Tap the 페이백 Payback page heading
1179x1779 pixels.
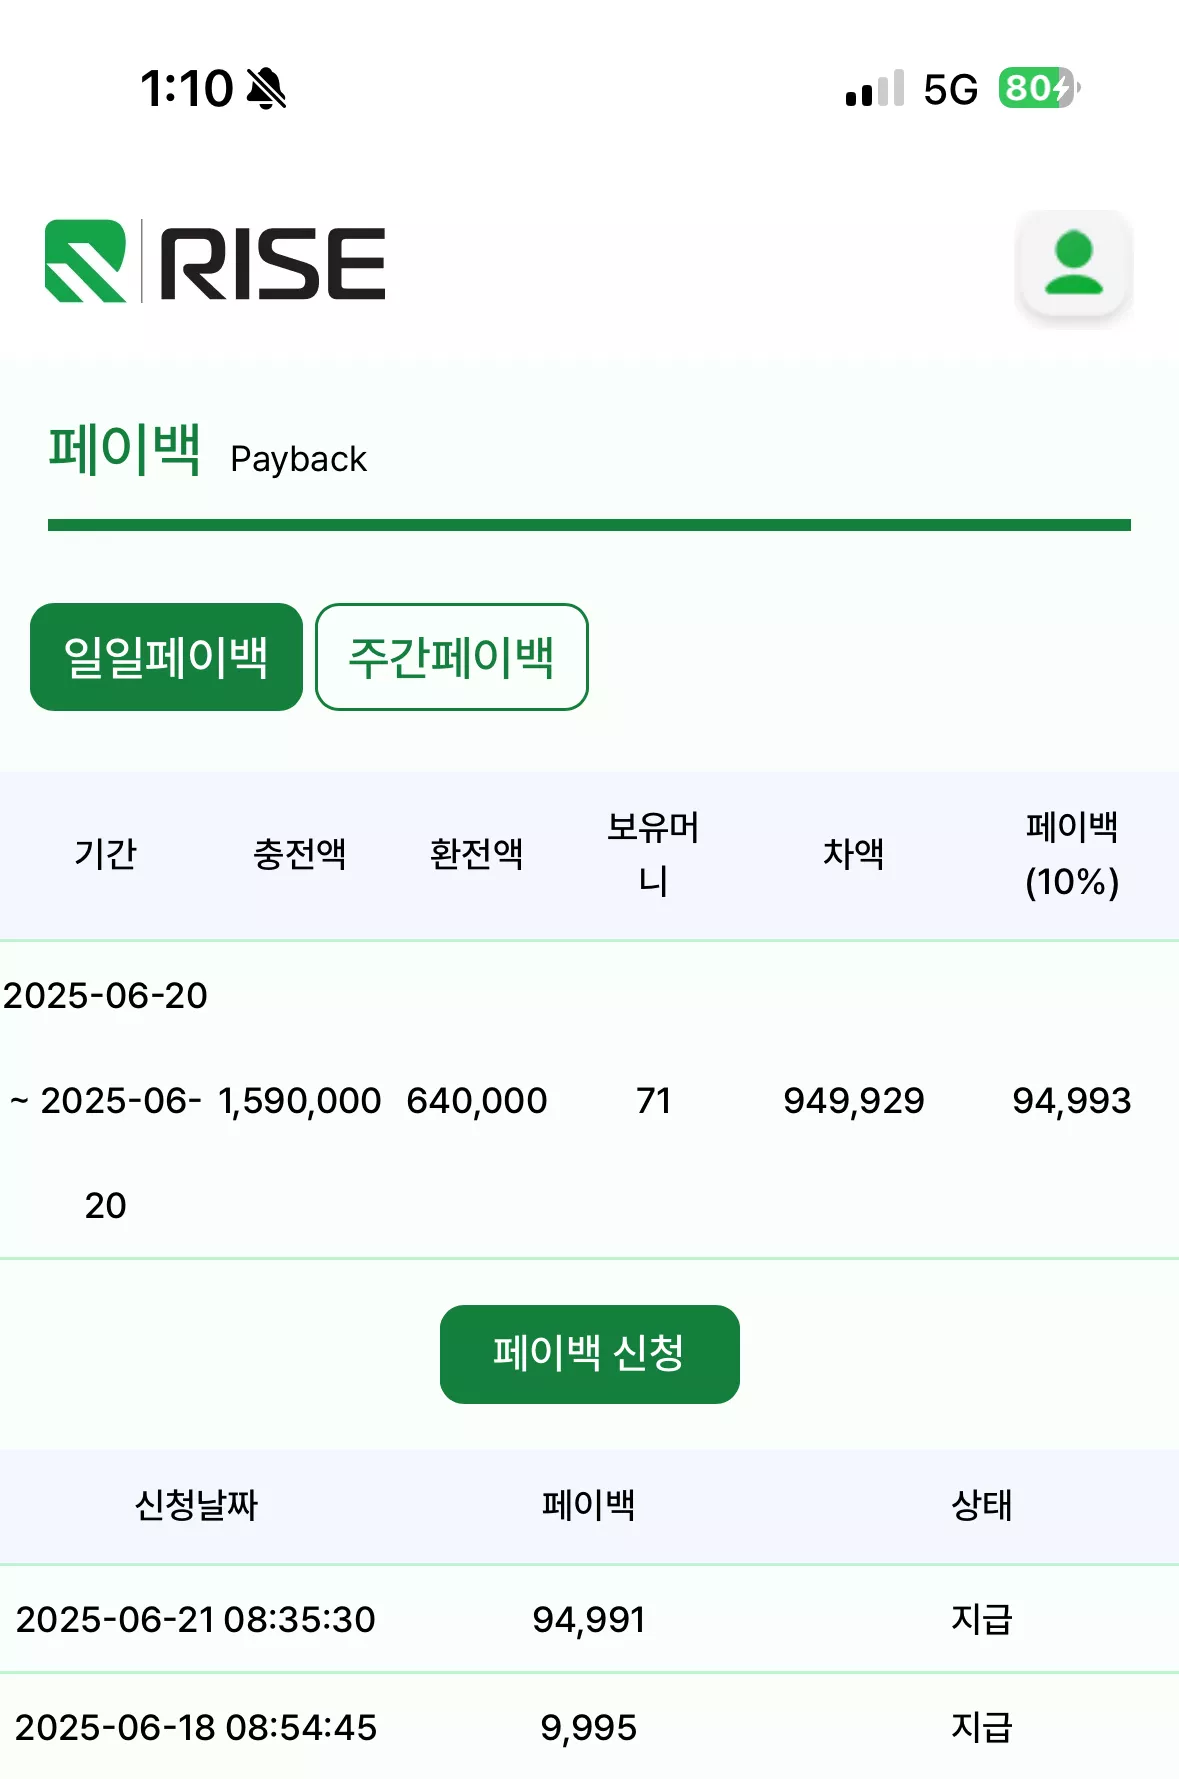point(208,451)
